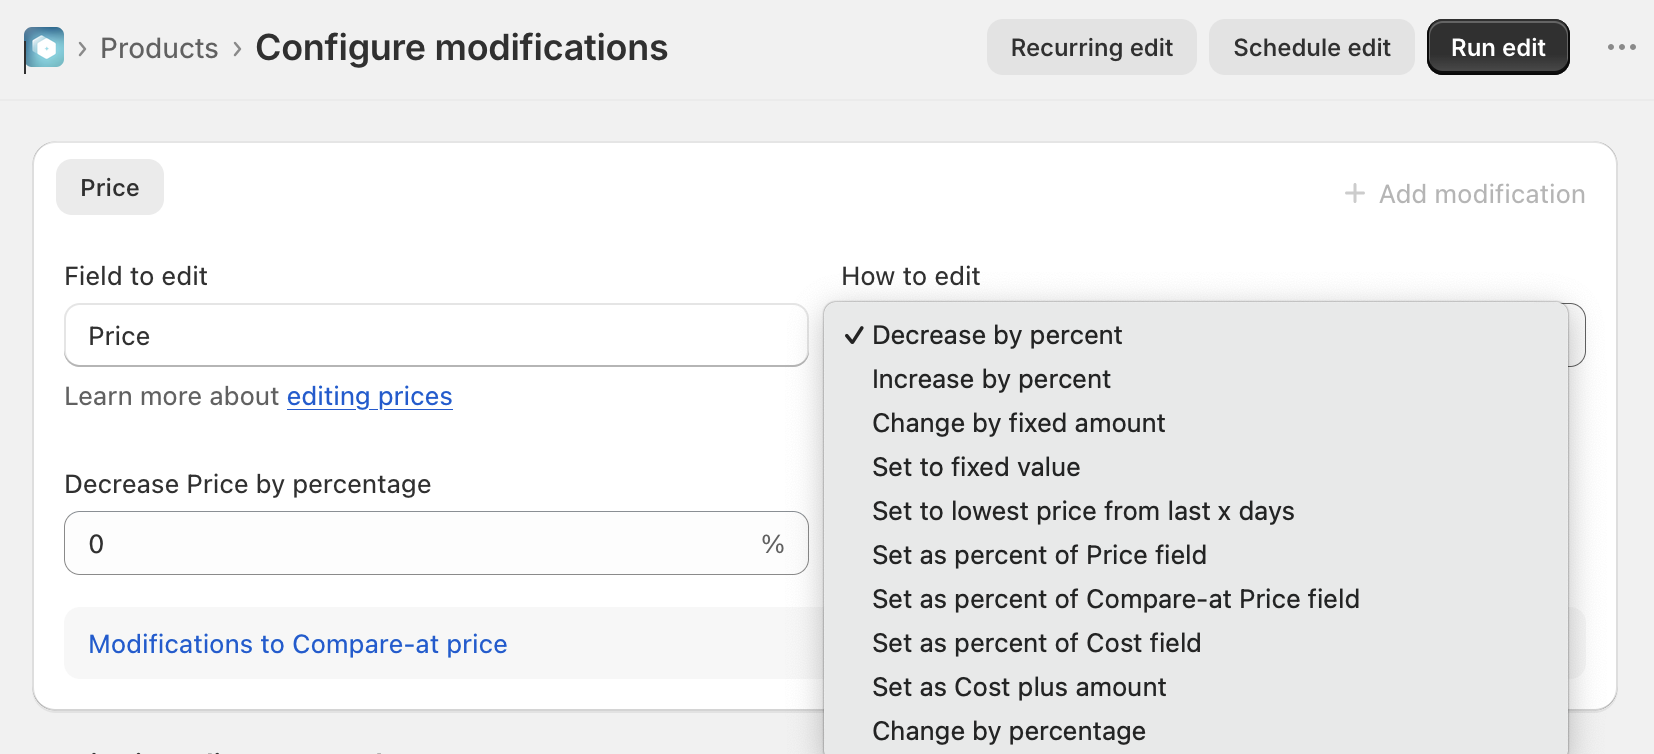Screen dimensions: 1654x754
Task: Click the plus icon beside Add modification
Action: (1354, 193)
